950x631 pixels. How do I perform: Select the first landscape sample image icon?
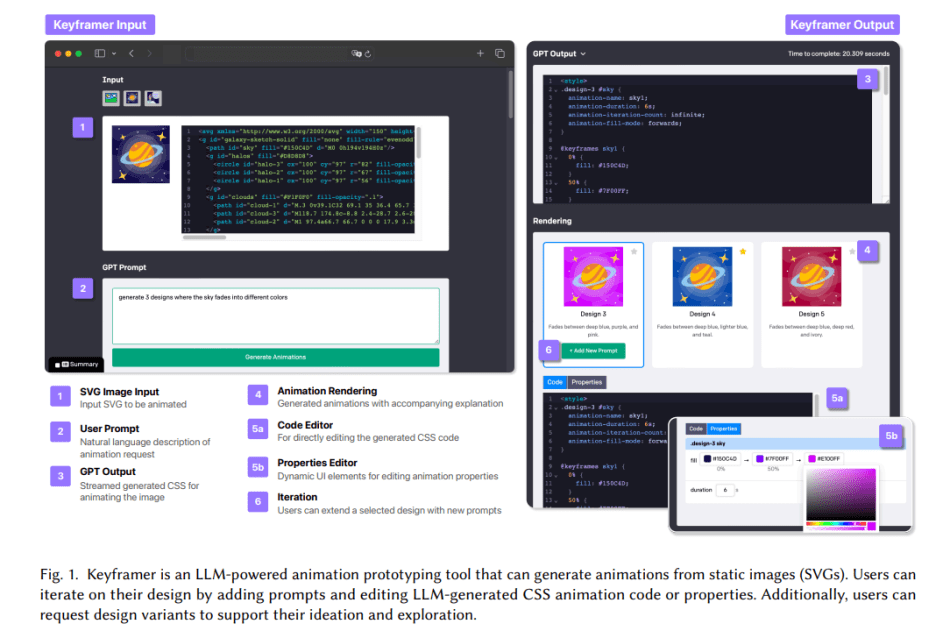tap(111, 98)
